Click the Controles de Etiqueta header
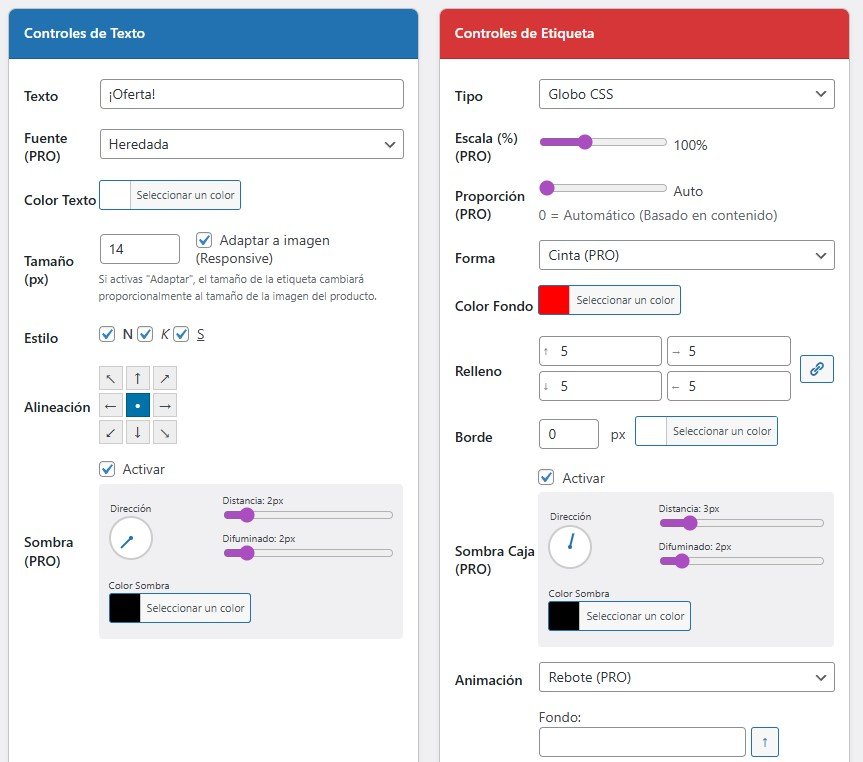 pos(524,33)
